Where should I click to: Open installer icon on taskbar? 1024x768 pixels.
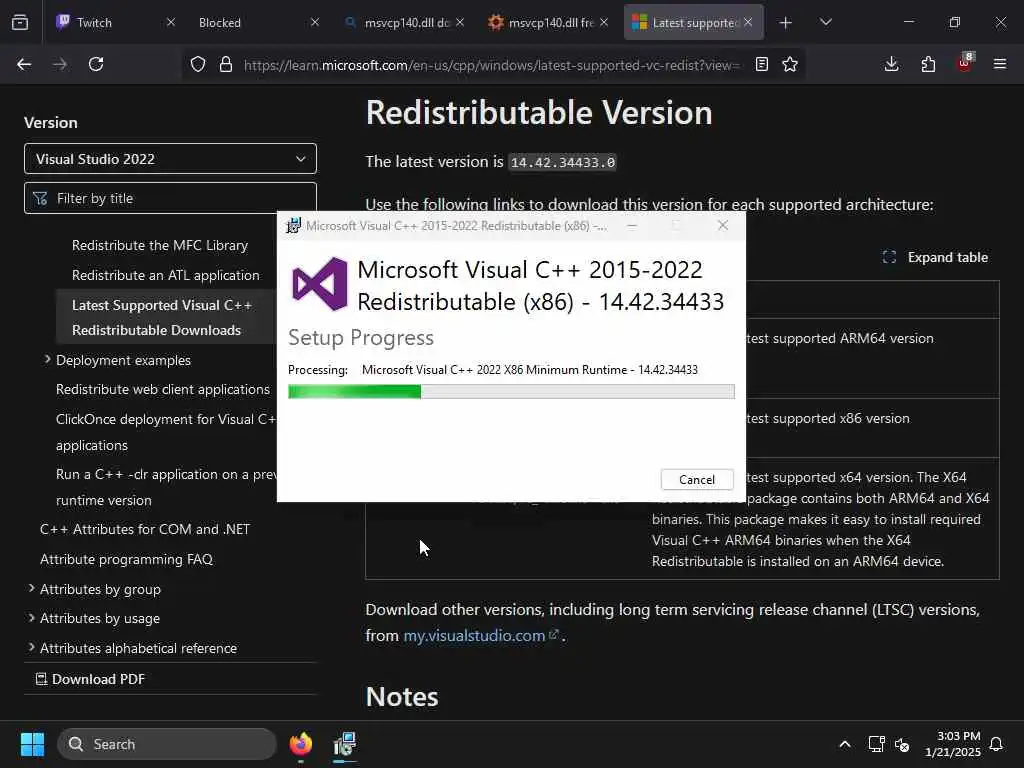coord(345,744)
